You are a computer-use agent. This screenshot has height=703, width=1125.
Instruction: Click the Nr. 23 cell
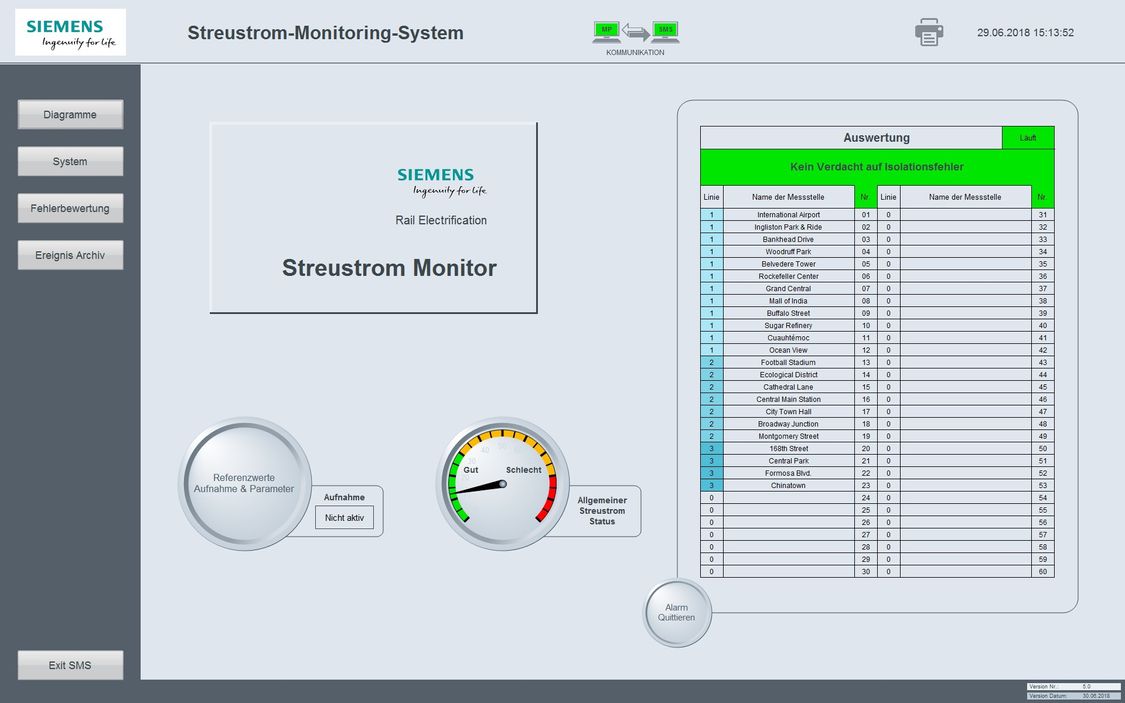[865, 485]
